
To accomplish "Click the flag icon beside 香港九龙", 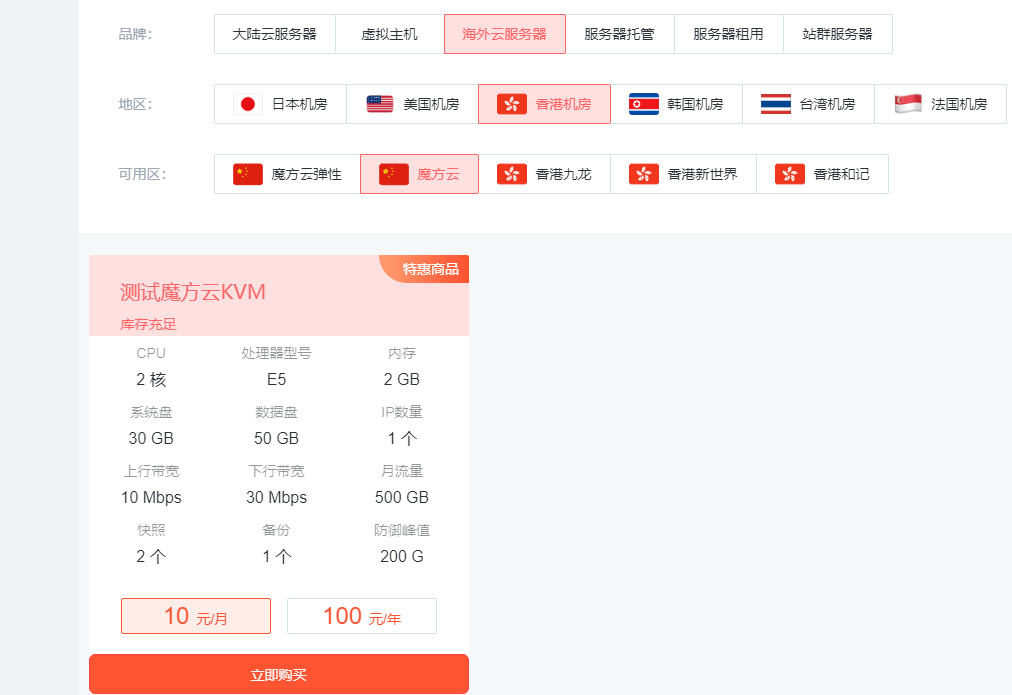I will pyautogui.click(x=512, y=174).
